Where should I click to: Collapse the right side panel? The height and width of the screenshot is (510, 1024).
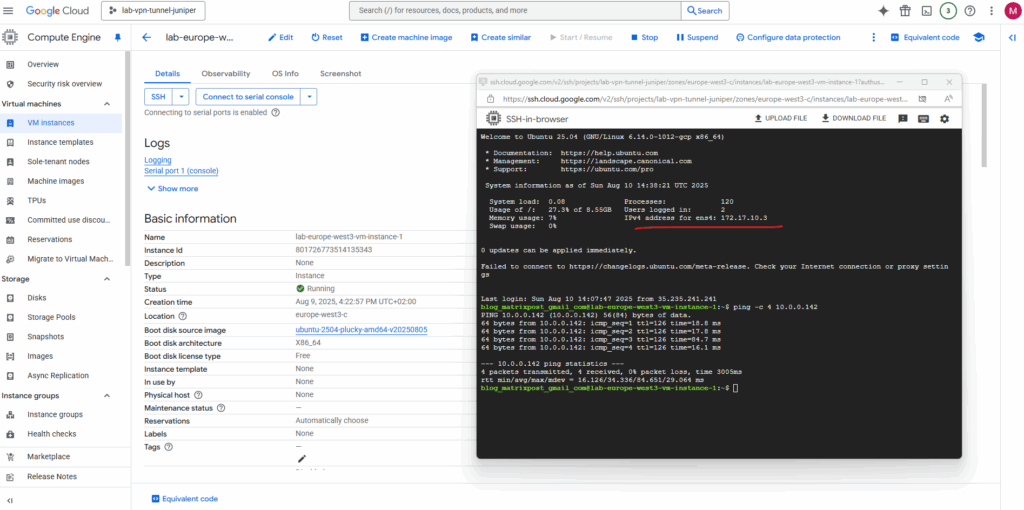1012,37
